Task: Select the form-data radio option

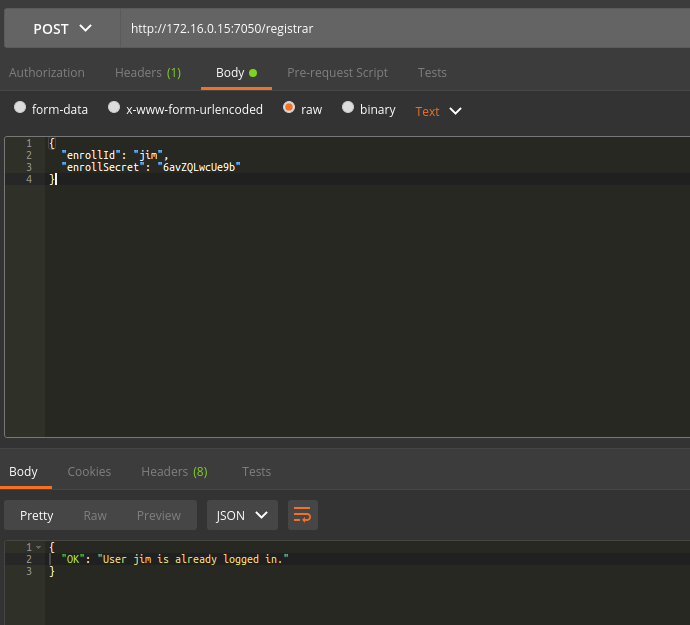Action: (20, 107)
